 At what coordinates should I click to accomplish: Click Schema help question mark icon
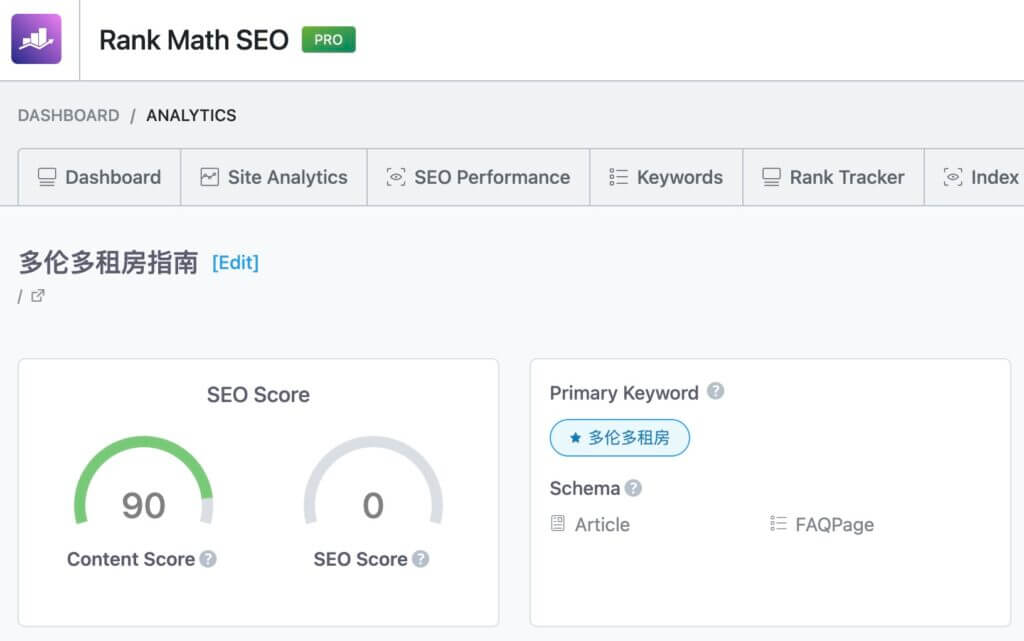(x=633, y=488)
